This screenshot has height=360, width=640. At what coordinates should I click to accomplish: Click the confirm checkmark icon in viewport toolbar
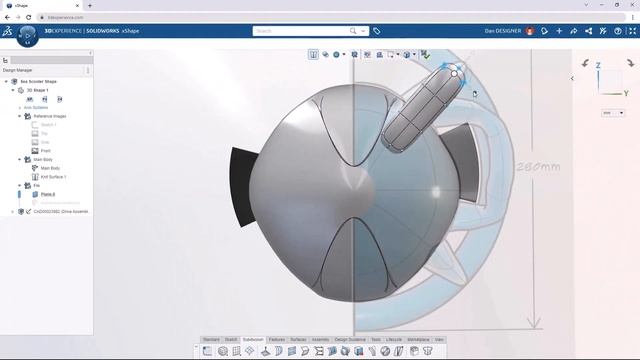point(425,54)
